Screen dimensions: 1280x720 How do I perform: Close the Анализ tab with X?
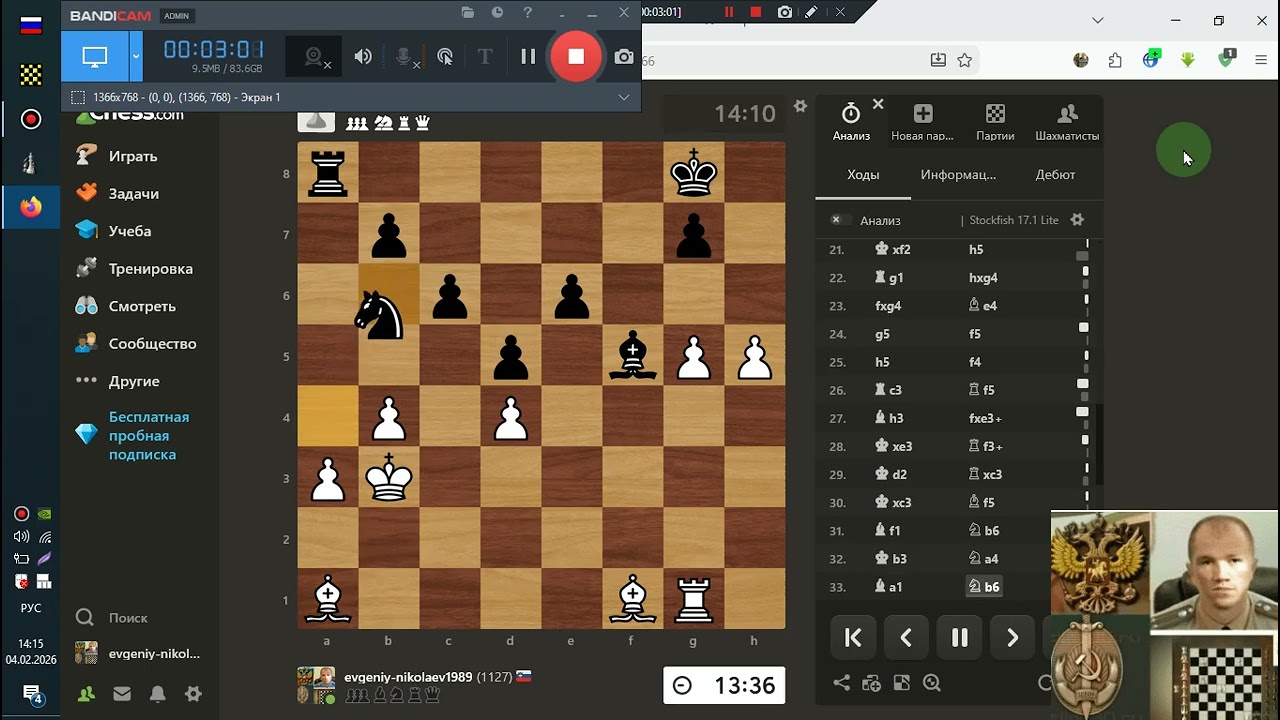pos(878,104)
